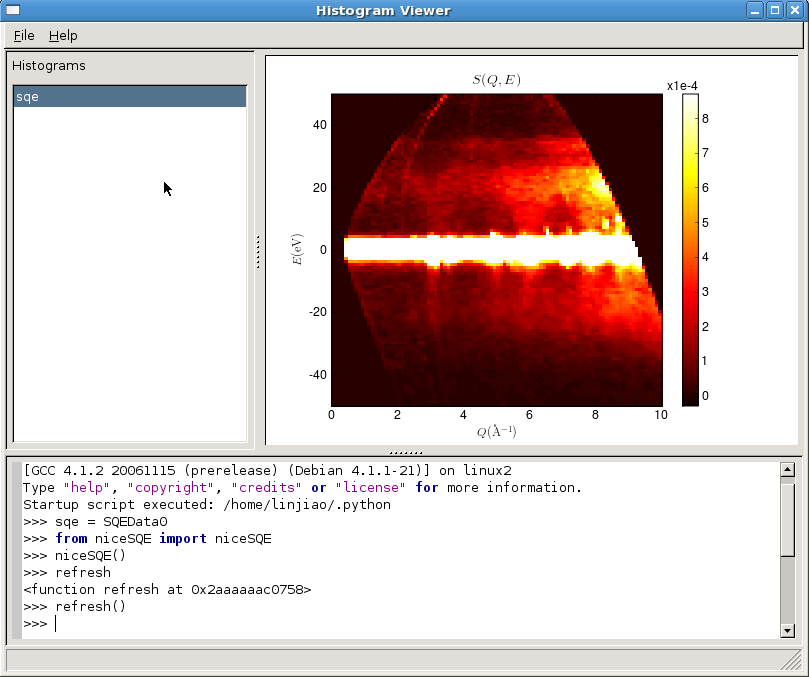Image resolution: width=809 pixels, height=677 pixels.
Task: Click the colorbar scale beside the plot
Action: pyautogui.click(x=690, y=250)
